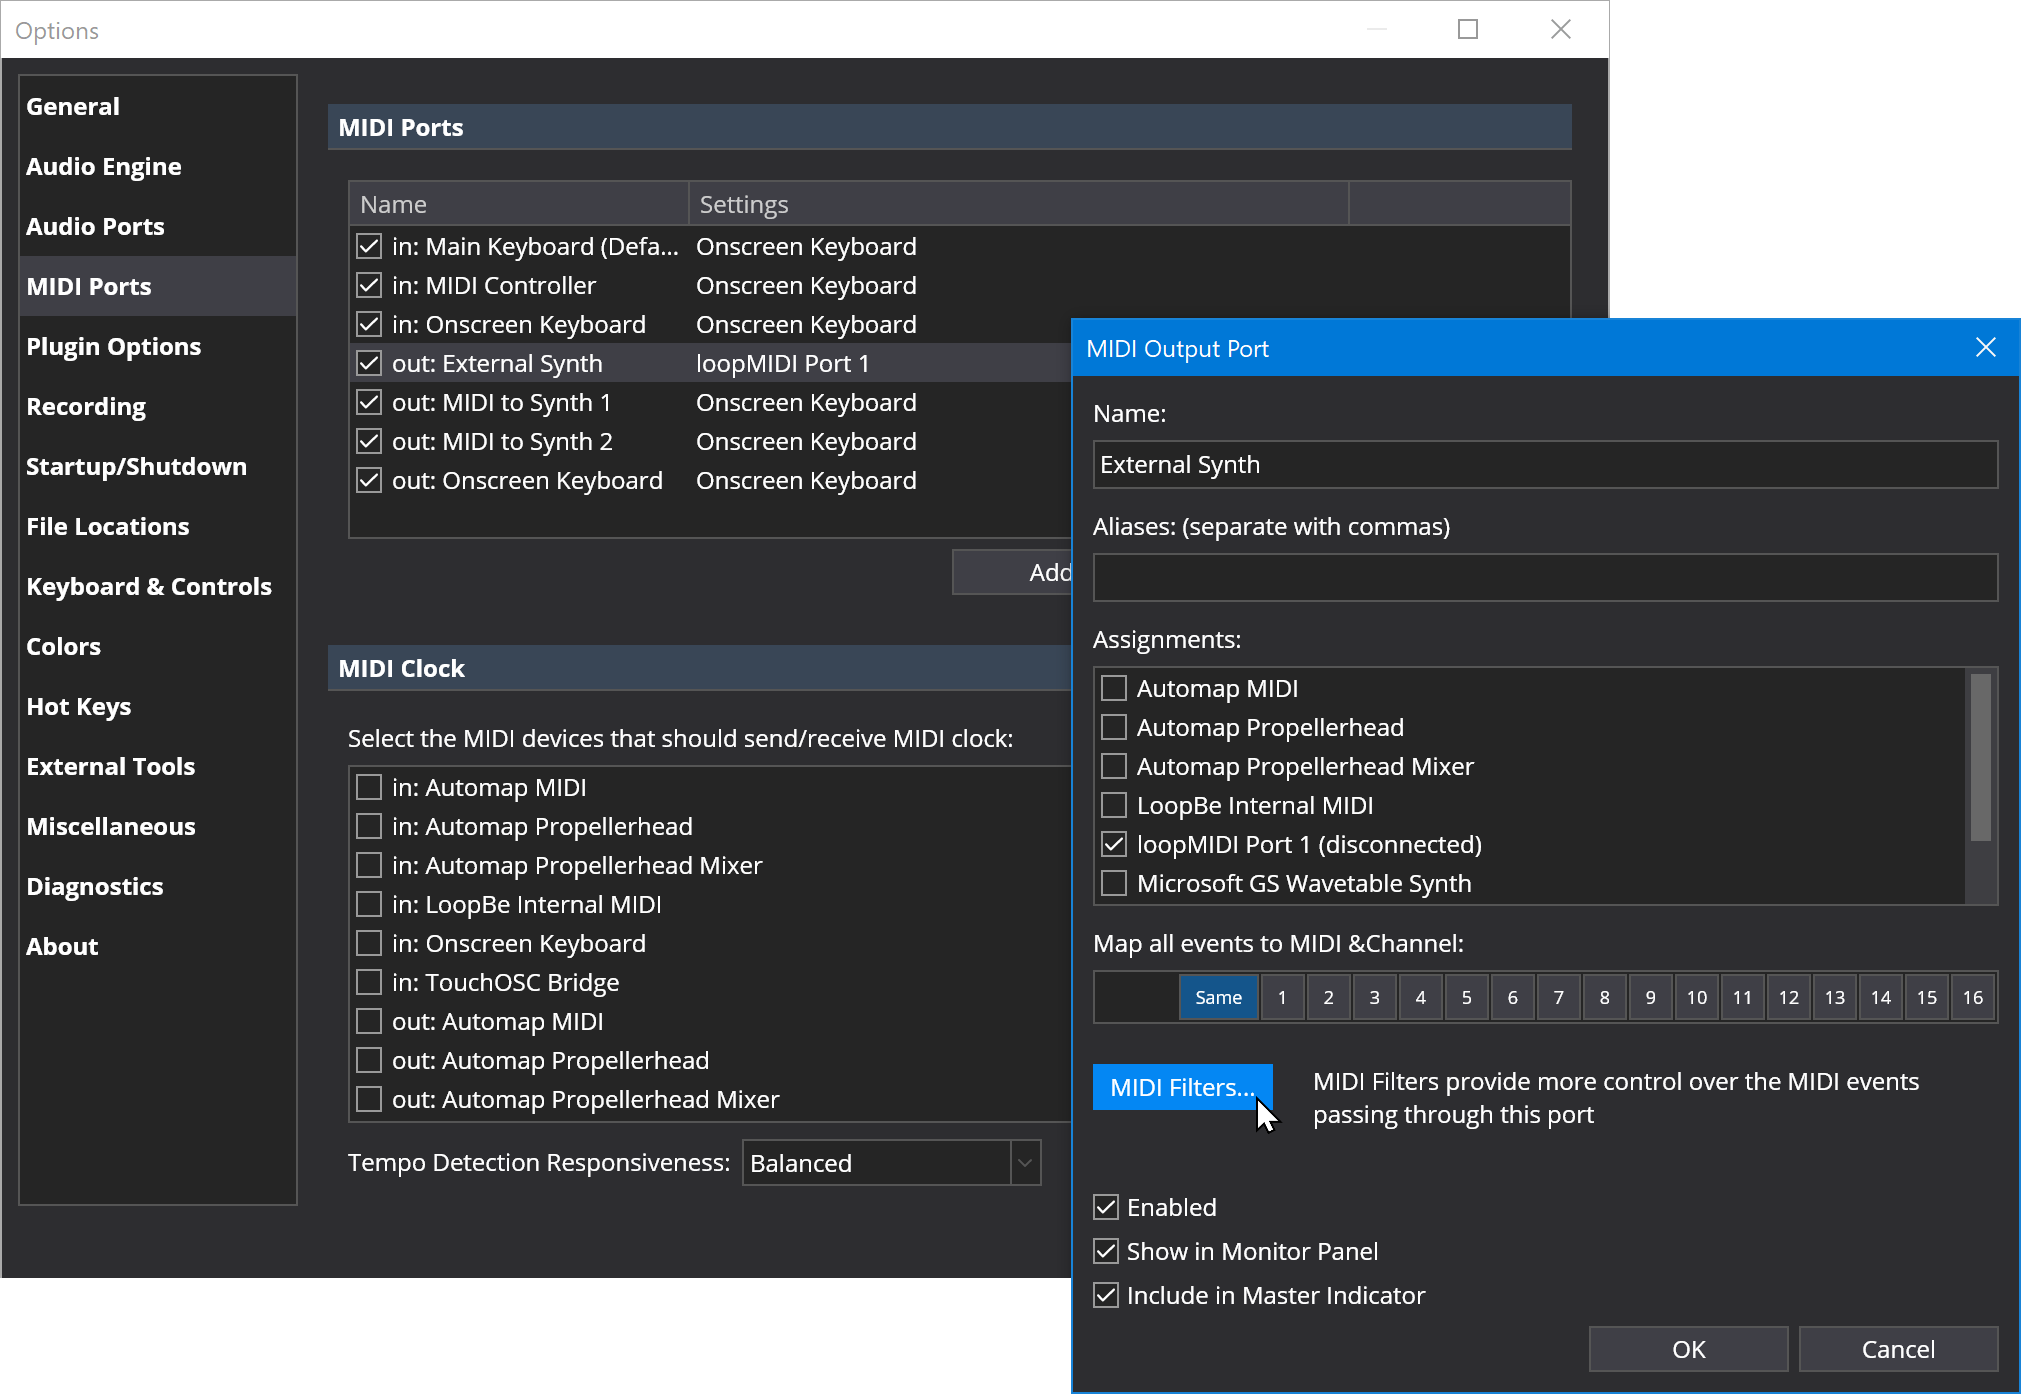Uncheck 'in: Onscreen Keyboard' in MIDI Ports list
This screenshot has width=2021, height=1394.
coord(369,324)
